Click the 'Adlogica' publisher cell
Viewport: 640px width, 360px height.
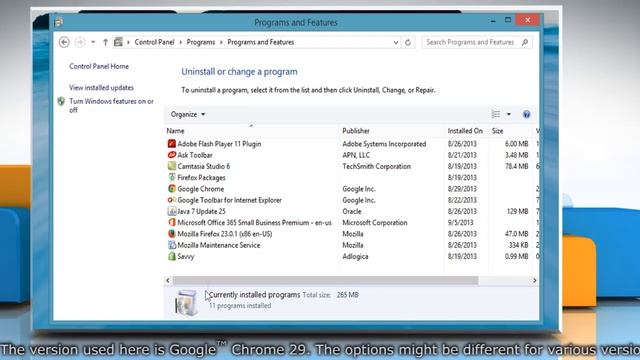point(355,256)
